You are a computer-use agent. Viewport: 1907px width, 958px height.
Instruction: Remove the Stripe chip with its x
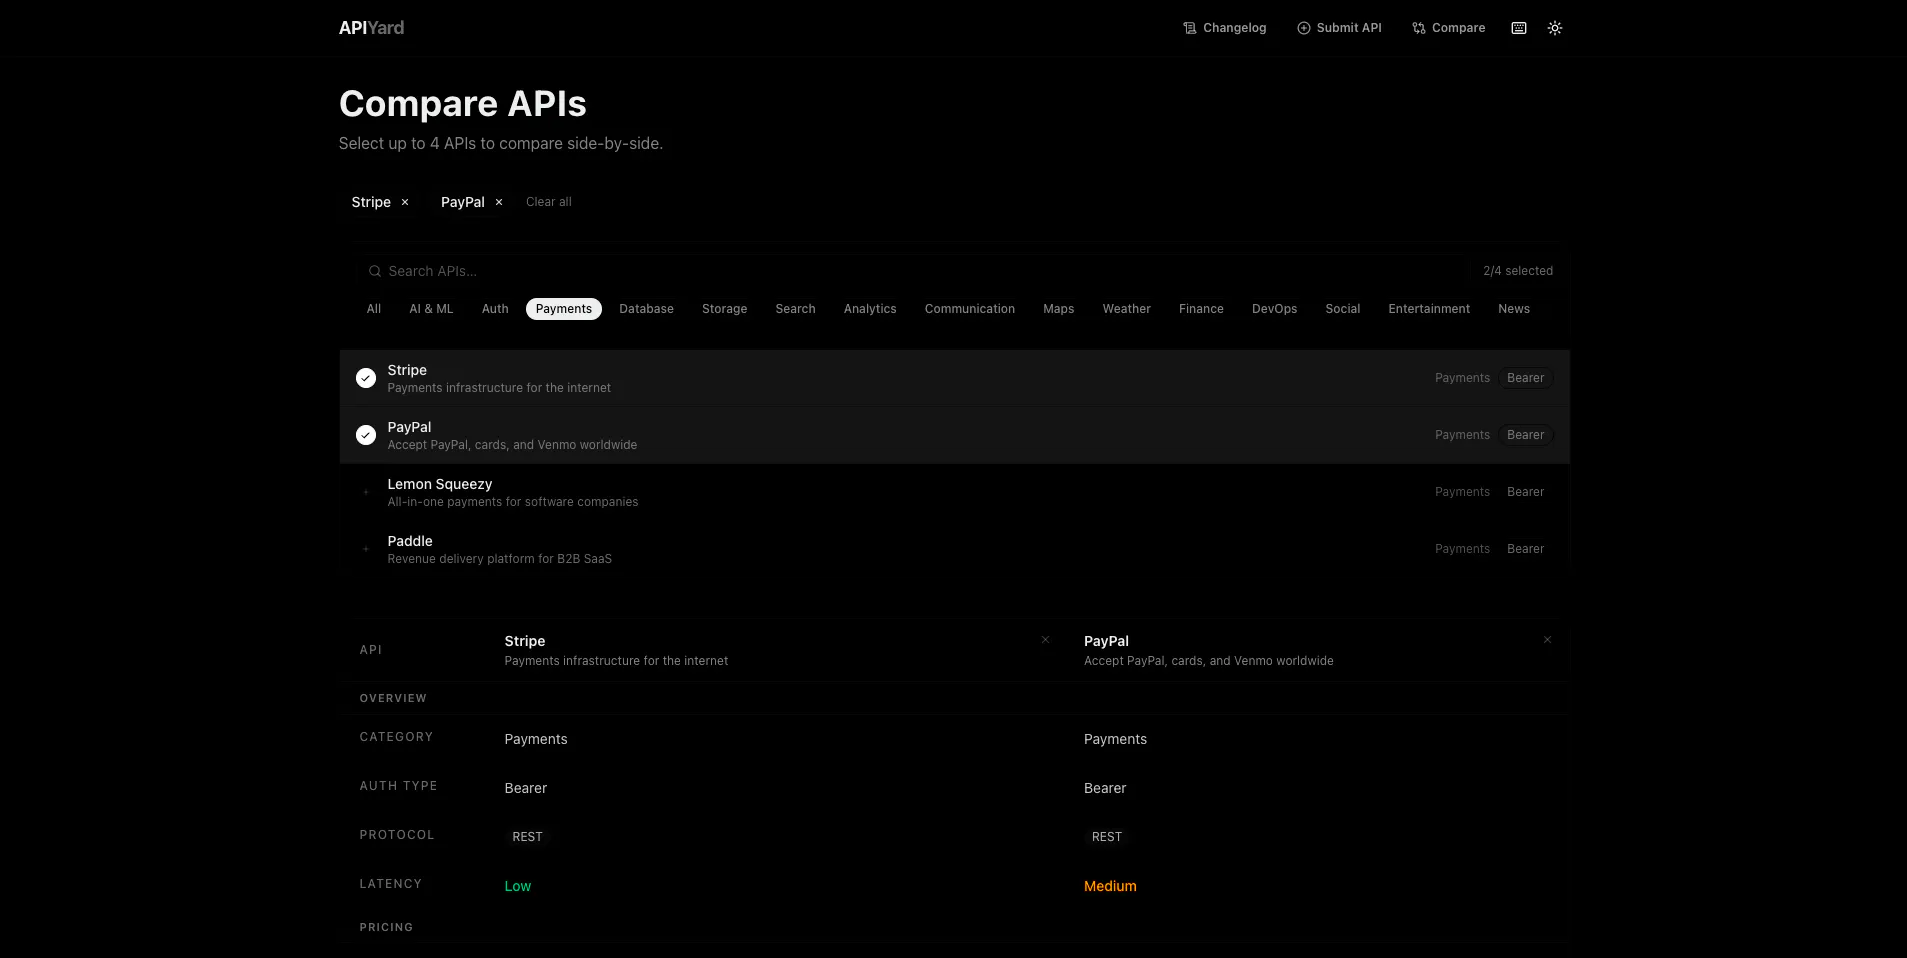pyautogui.click(x=405, y=202)
